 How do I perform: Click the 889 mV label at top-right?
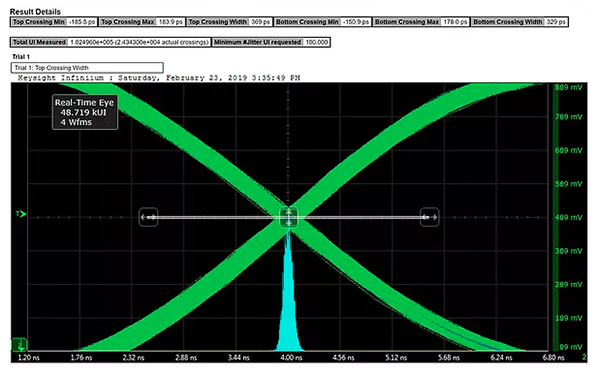point(568,88)
